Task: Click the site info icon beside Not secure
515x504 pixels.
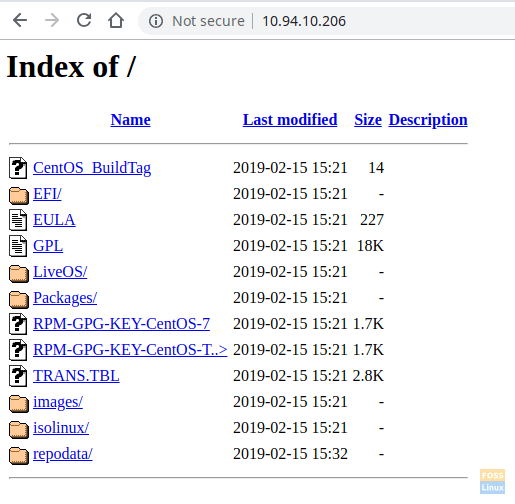Action: click(x=156, y=21)
